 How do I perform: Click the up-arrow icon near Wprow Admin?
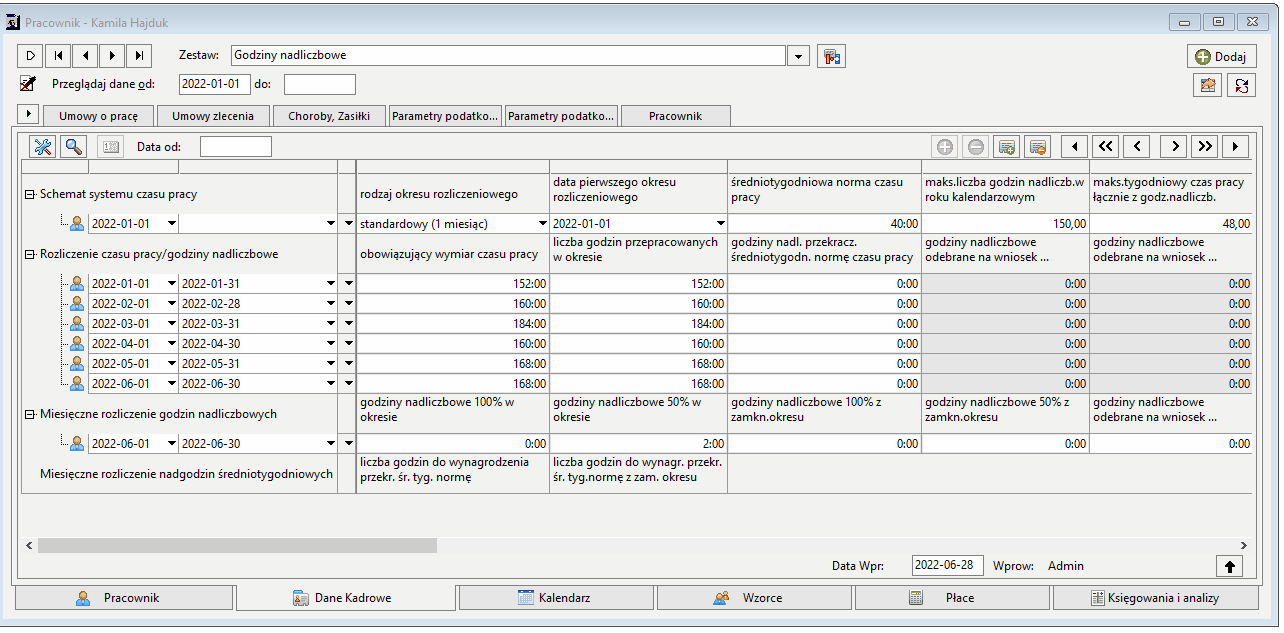1229,566
